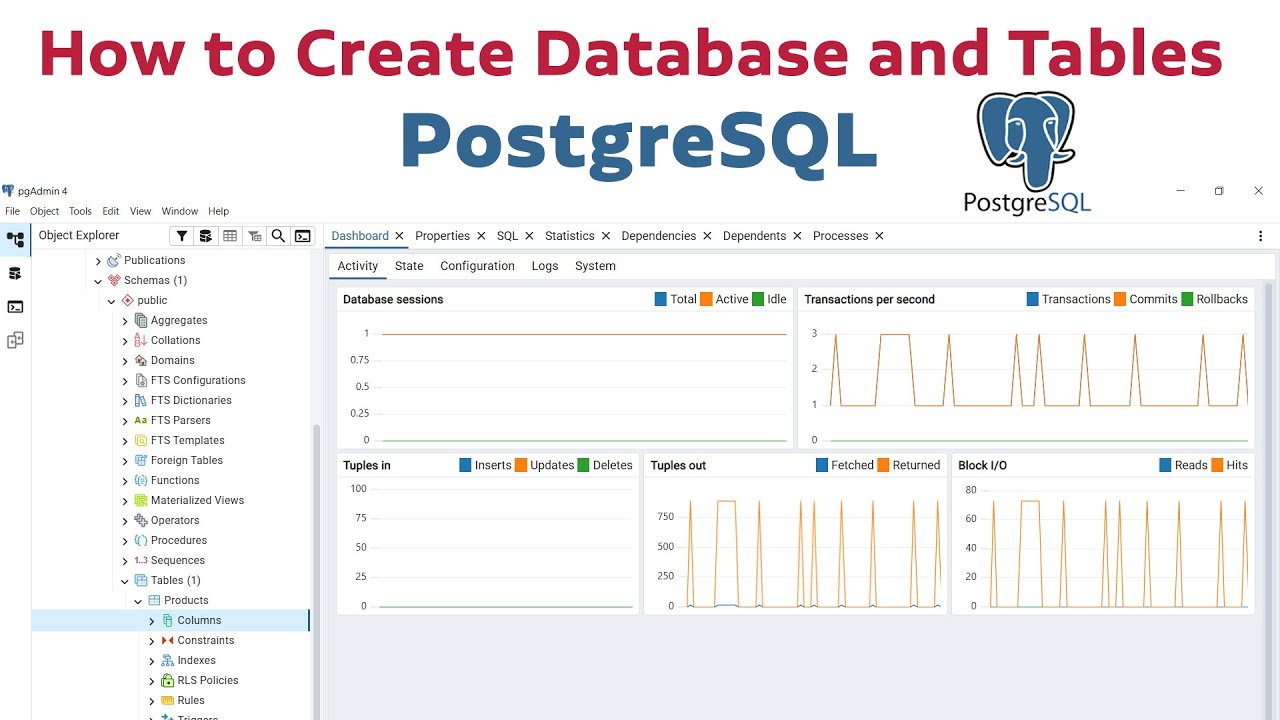
Task: Open Query Tool Workspace in left sidebar
Action: tap(15, 273)
